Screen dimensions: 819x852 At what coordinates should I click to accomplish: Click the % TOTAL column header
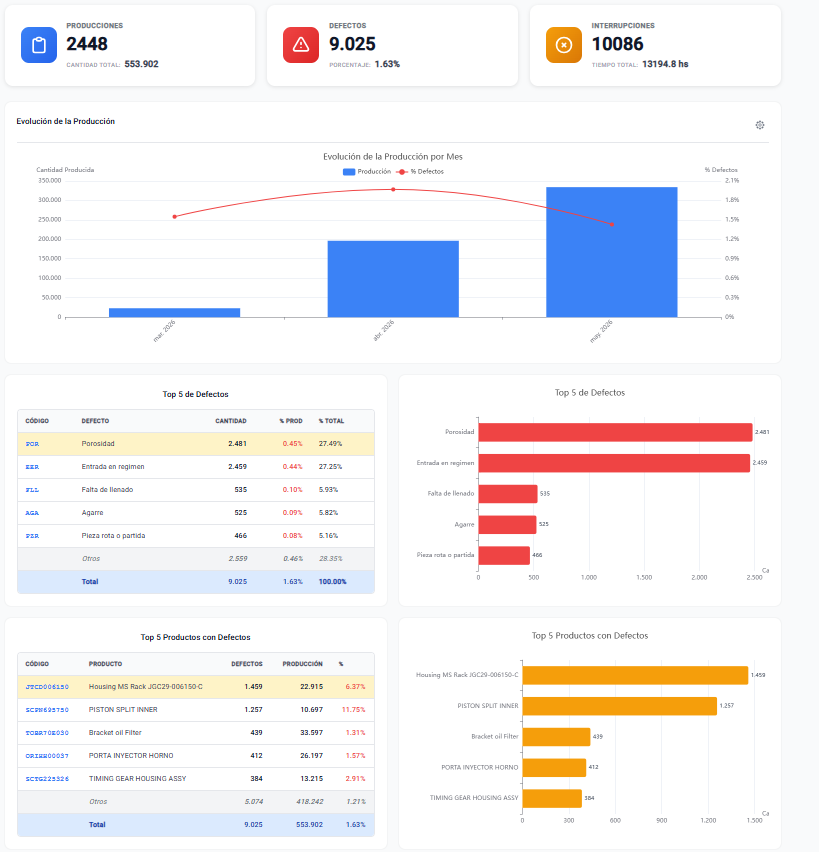pyautogui.click(x=332, y=421)
